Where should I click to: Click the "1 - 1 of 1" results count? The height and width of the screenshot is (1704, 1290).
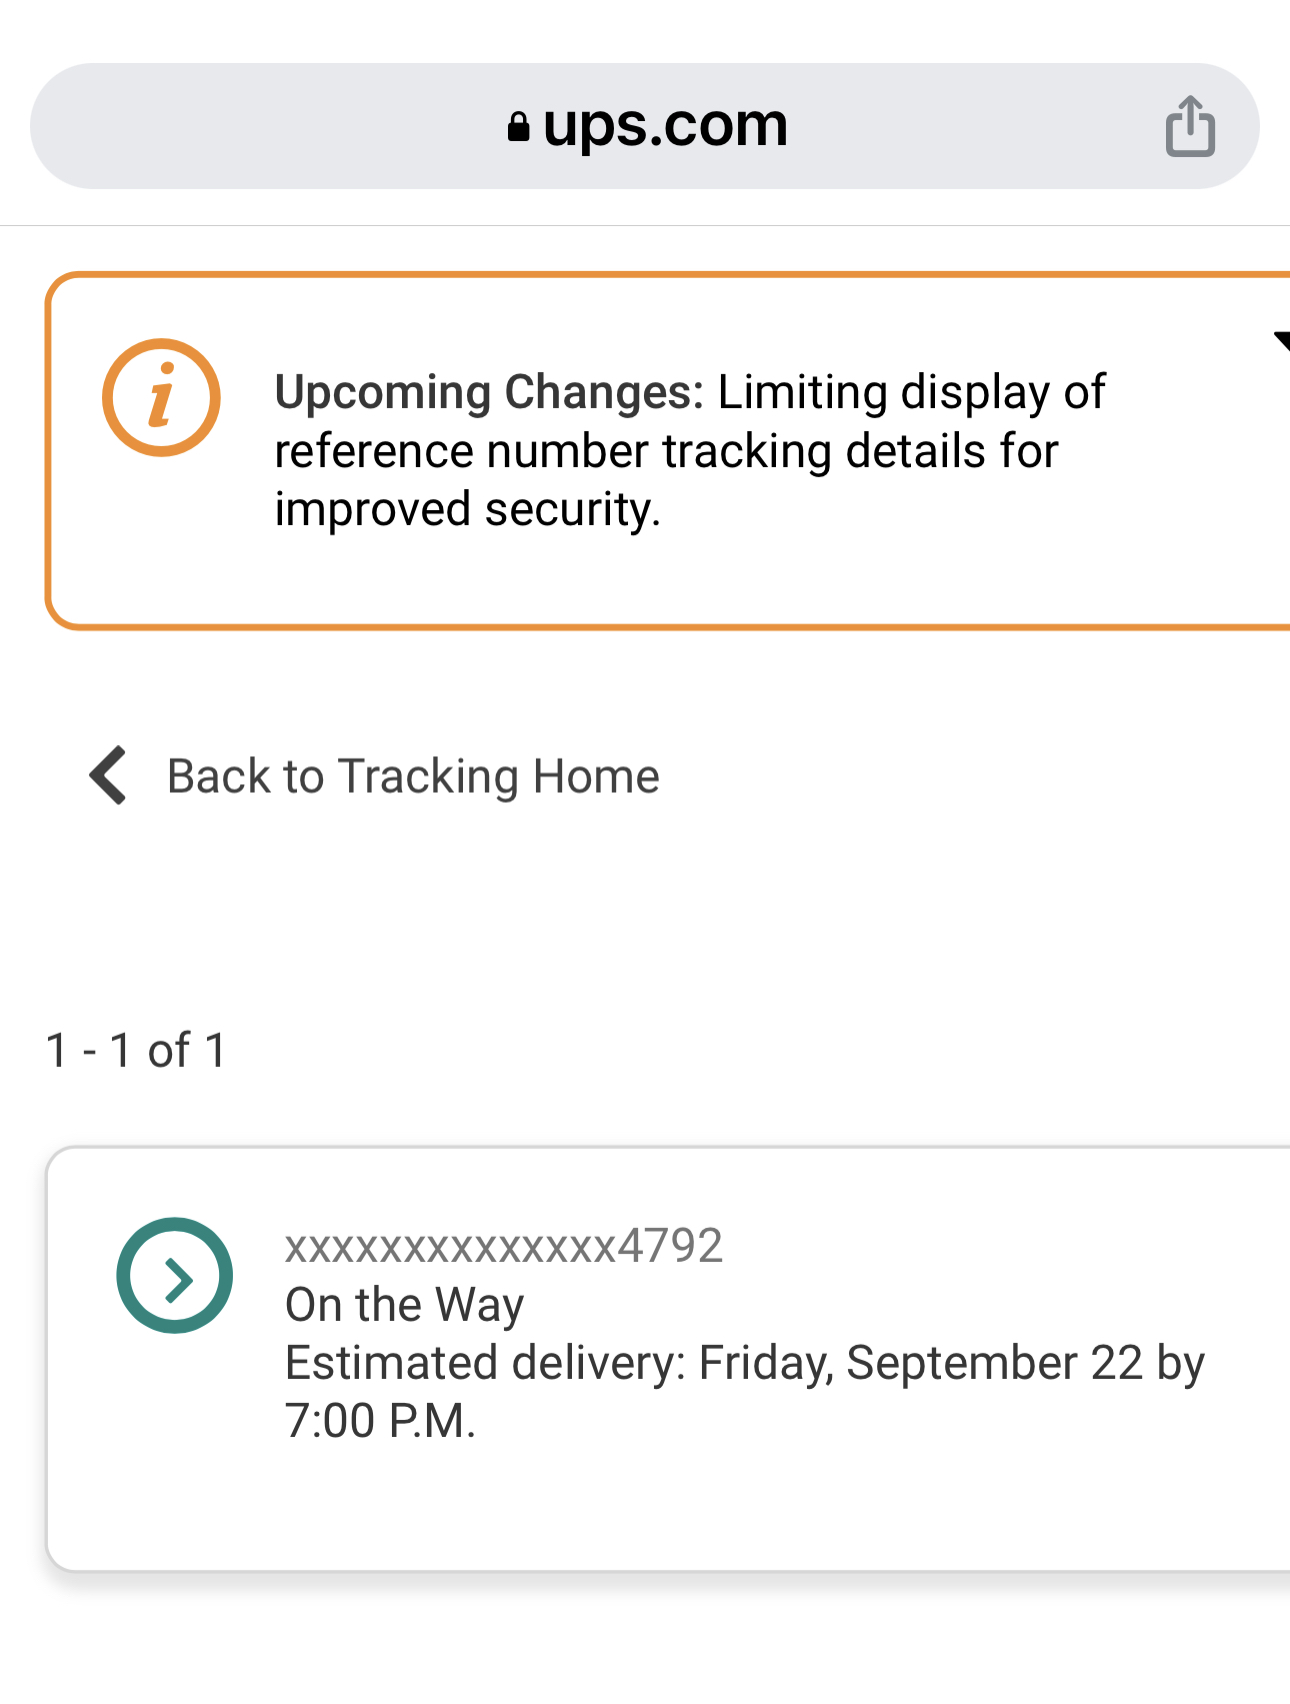pos(136,1050)
